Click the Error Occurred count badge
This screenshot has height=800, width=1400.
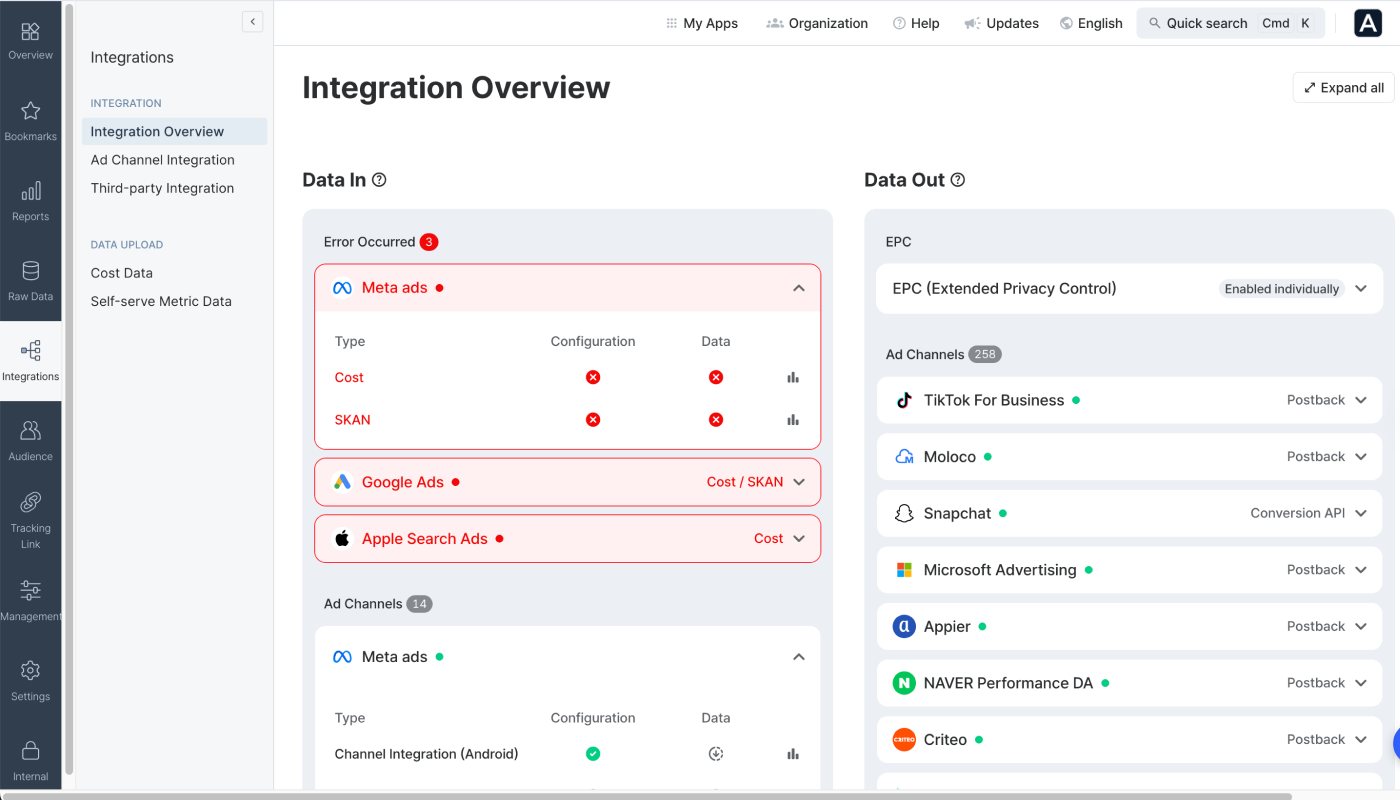tap(429, 242)
